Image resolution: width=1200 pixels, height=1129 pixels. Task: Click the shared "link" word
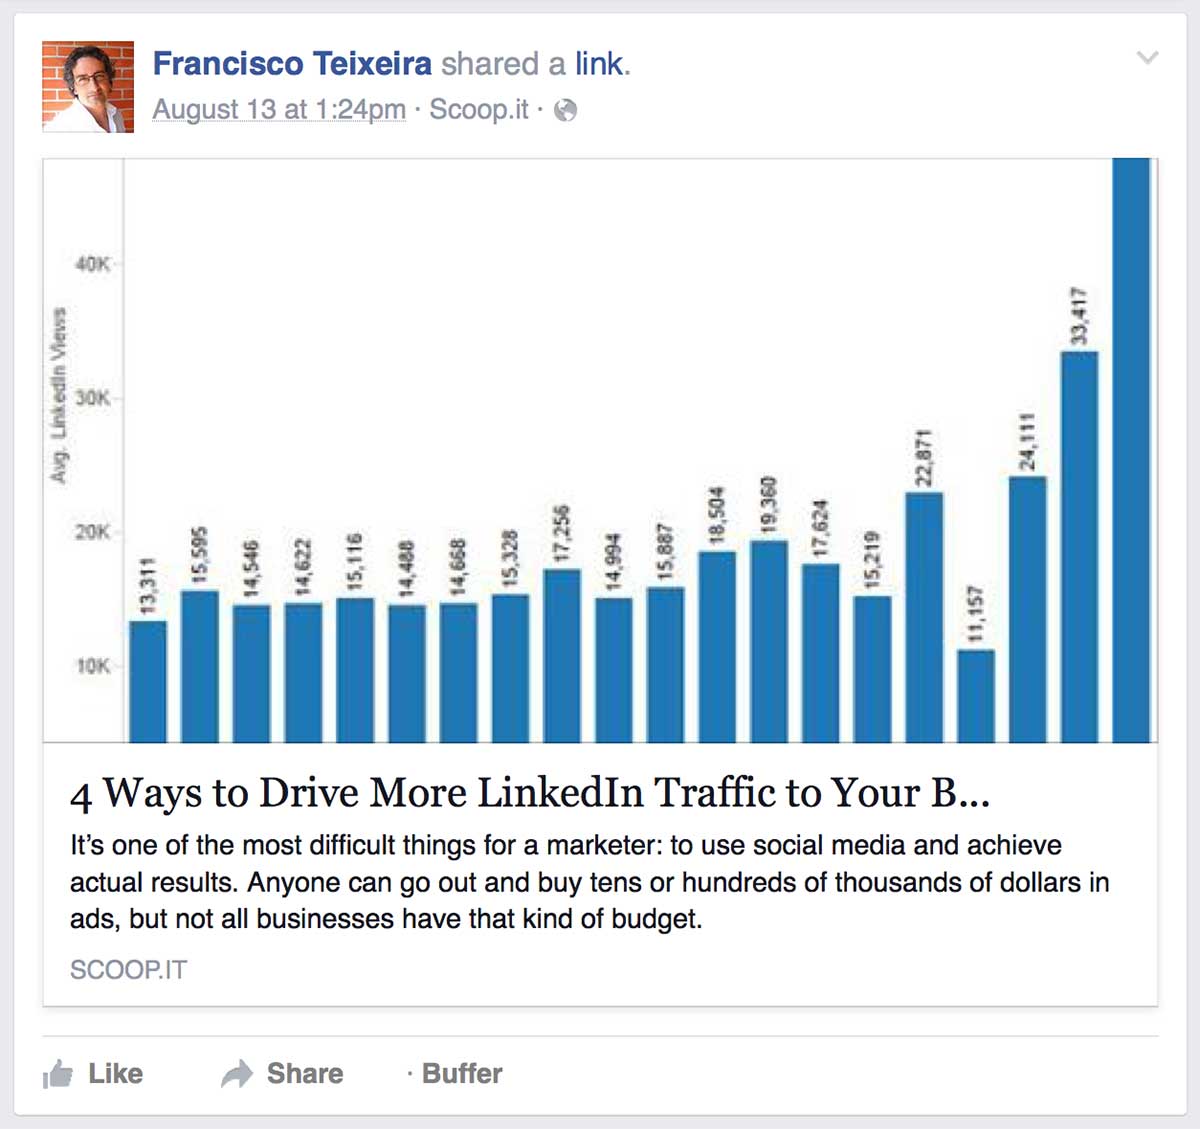pyautogui.click(x=599, y=64)
